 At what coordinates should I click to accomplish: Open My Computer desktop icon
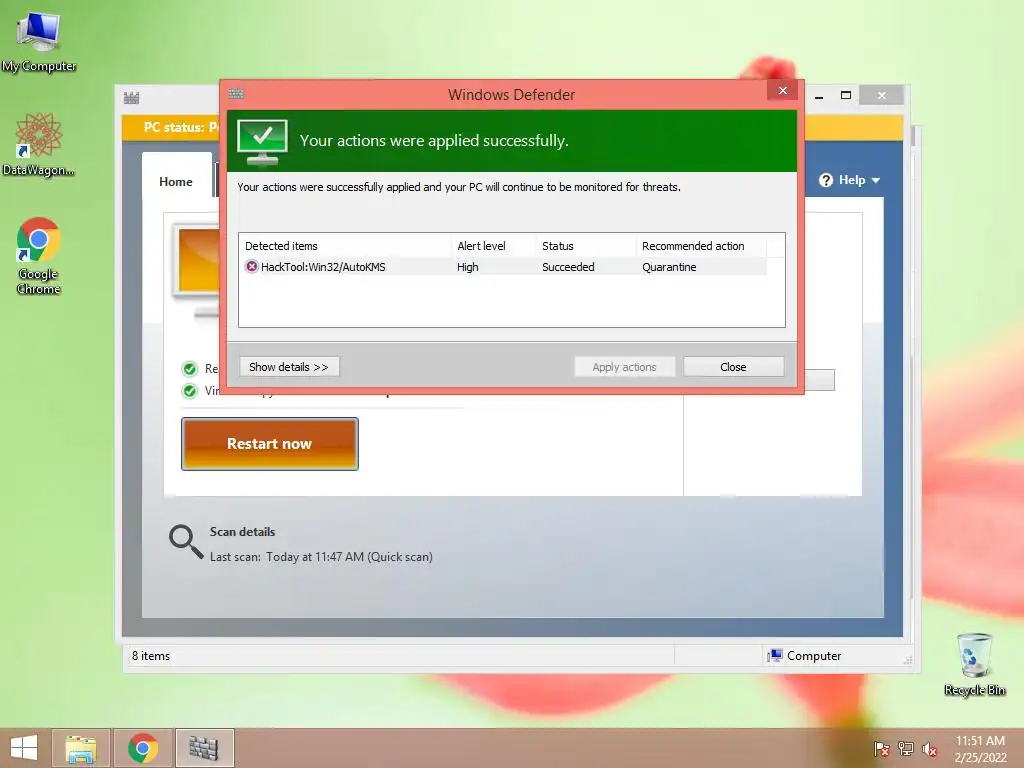tap(39, 40)
